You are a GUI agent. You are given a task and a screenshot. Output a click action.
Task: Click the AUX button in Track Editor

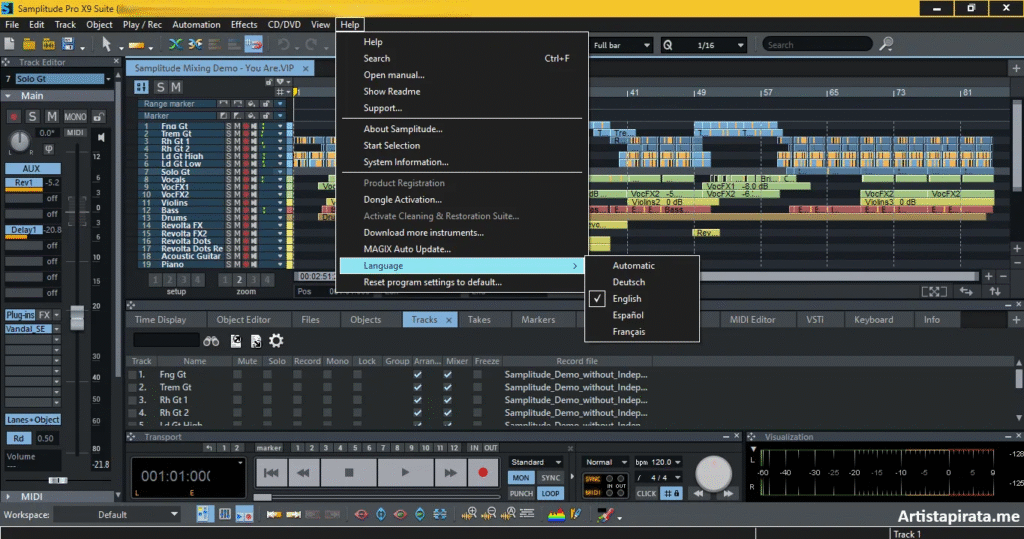[33, 169]
